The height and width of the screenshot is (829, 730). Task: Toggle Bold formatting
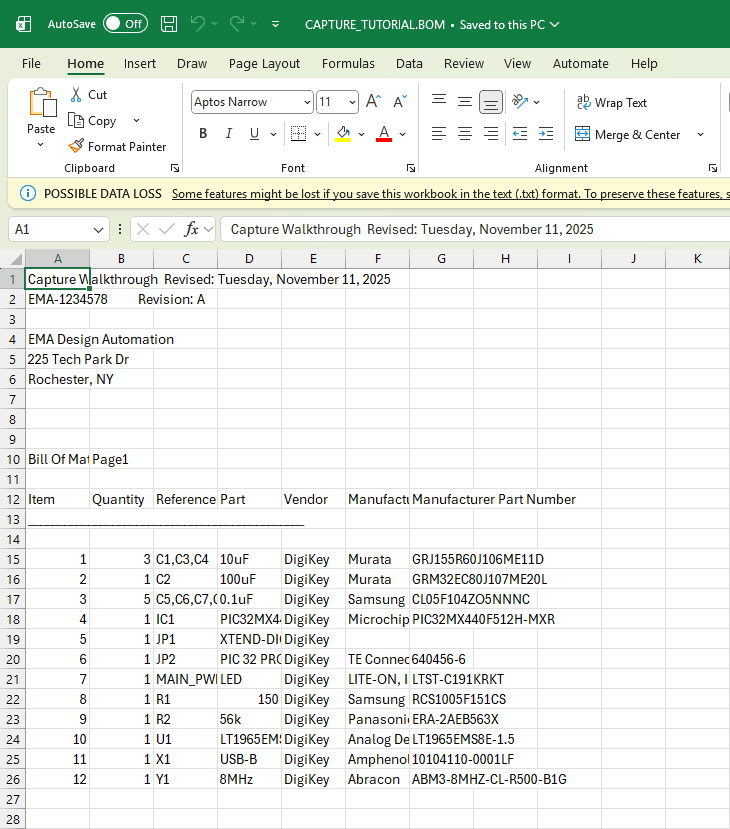coord(203,134)
